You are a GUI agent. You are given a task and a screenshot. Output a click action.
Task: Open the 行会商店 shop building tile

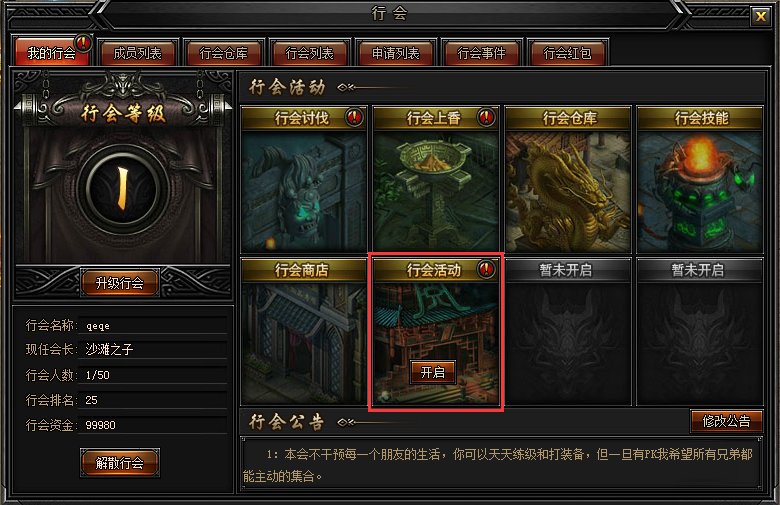[x=304, y=331]
